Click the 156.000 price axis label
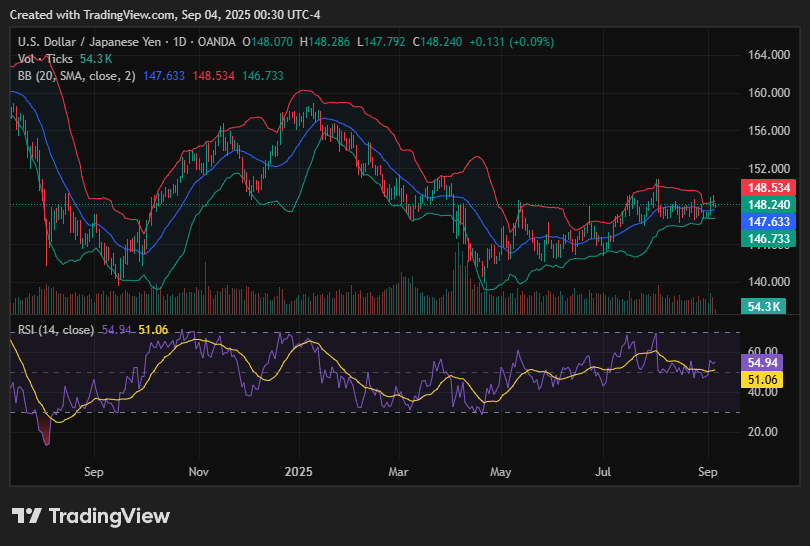This screenshot has height=546, width=810. point(769,131)
